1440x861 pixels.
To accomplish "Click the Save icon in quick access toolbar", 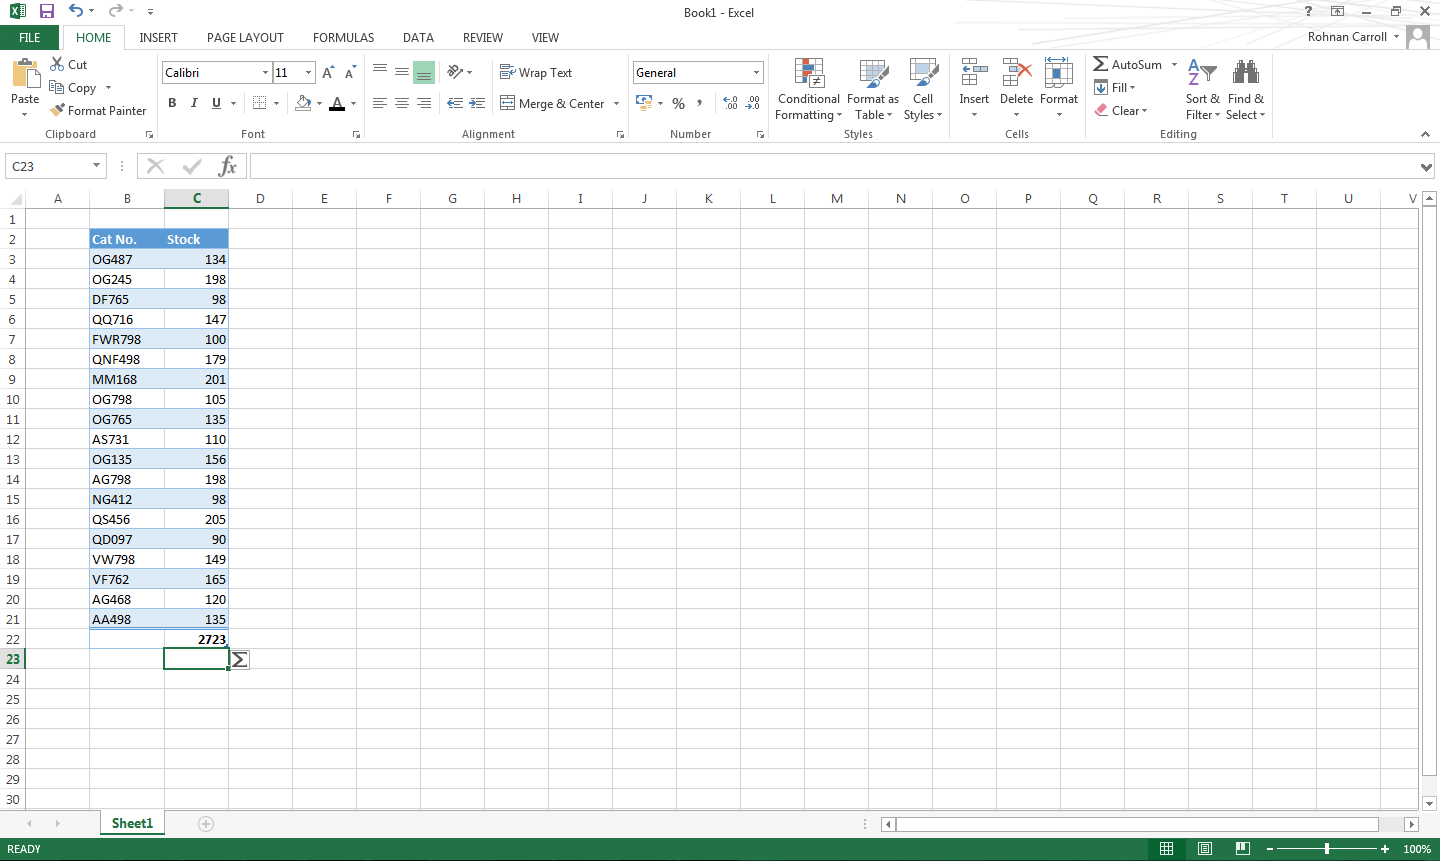I will click(46, 11).
